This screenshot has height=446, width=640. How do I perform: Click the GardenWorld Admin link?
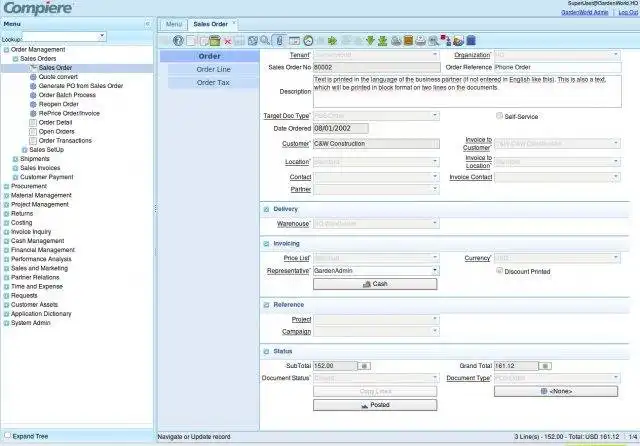(x=584, y=12)
